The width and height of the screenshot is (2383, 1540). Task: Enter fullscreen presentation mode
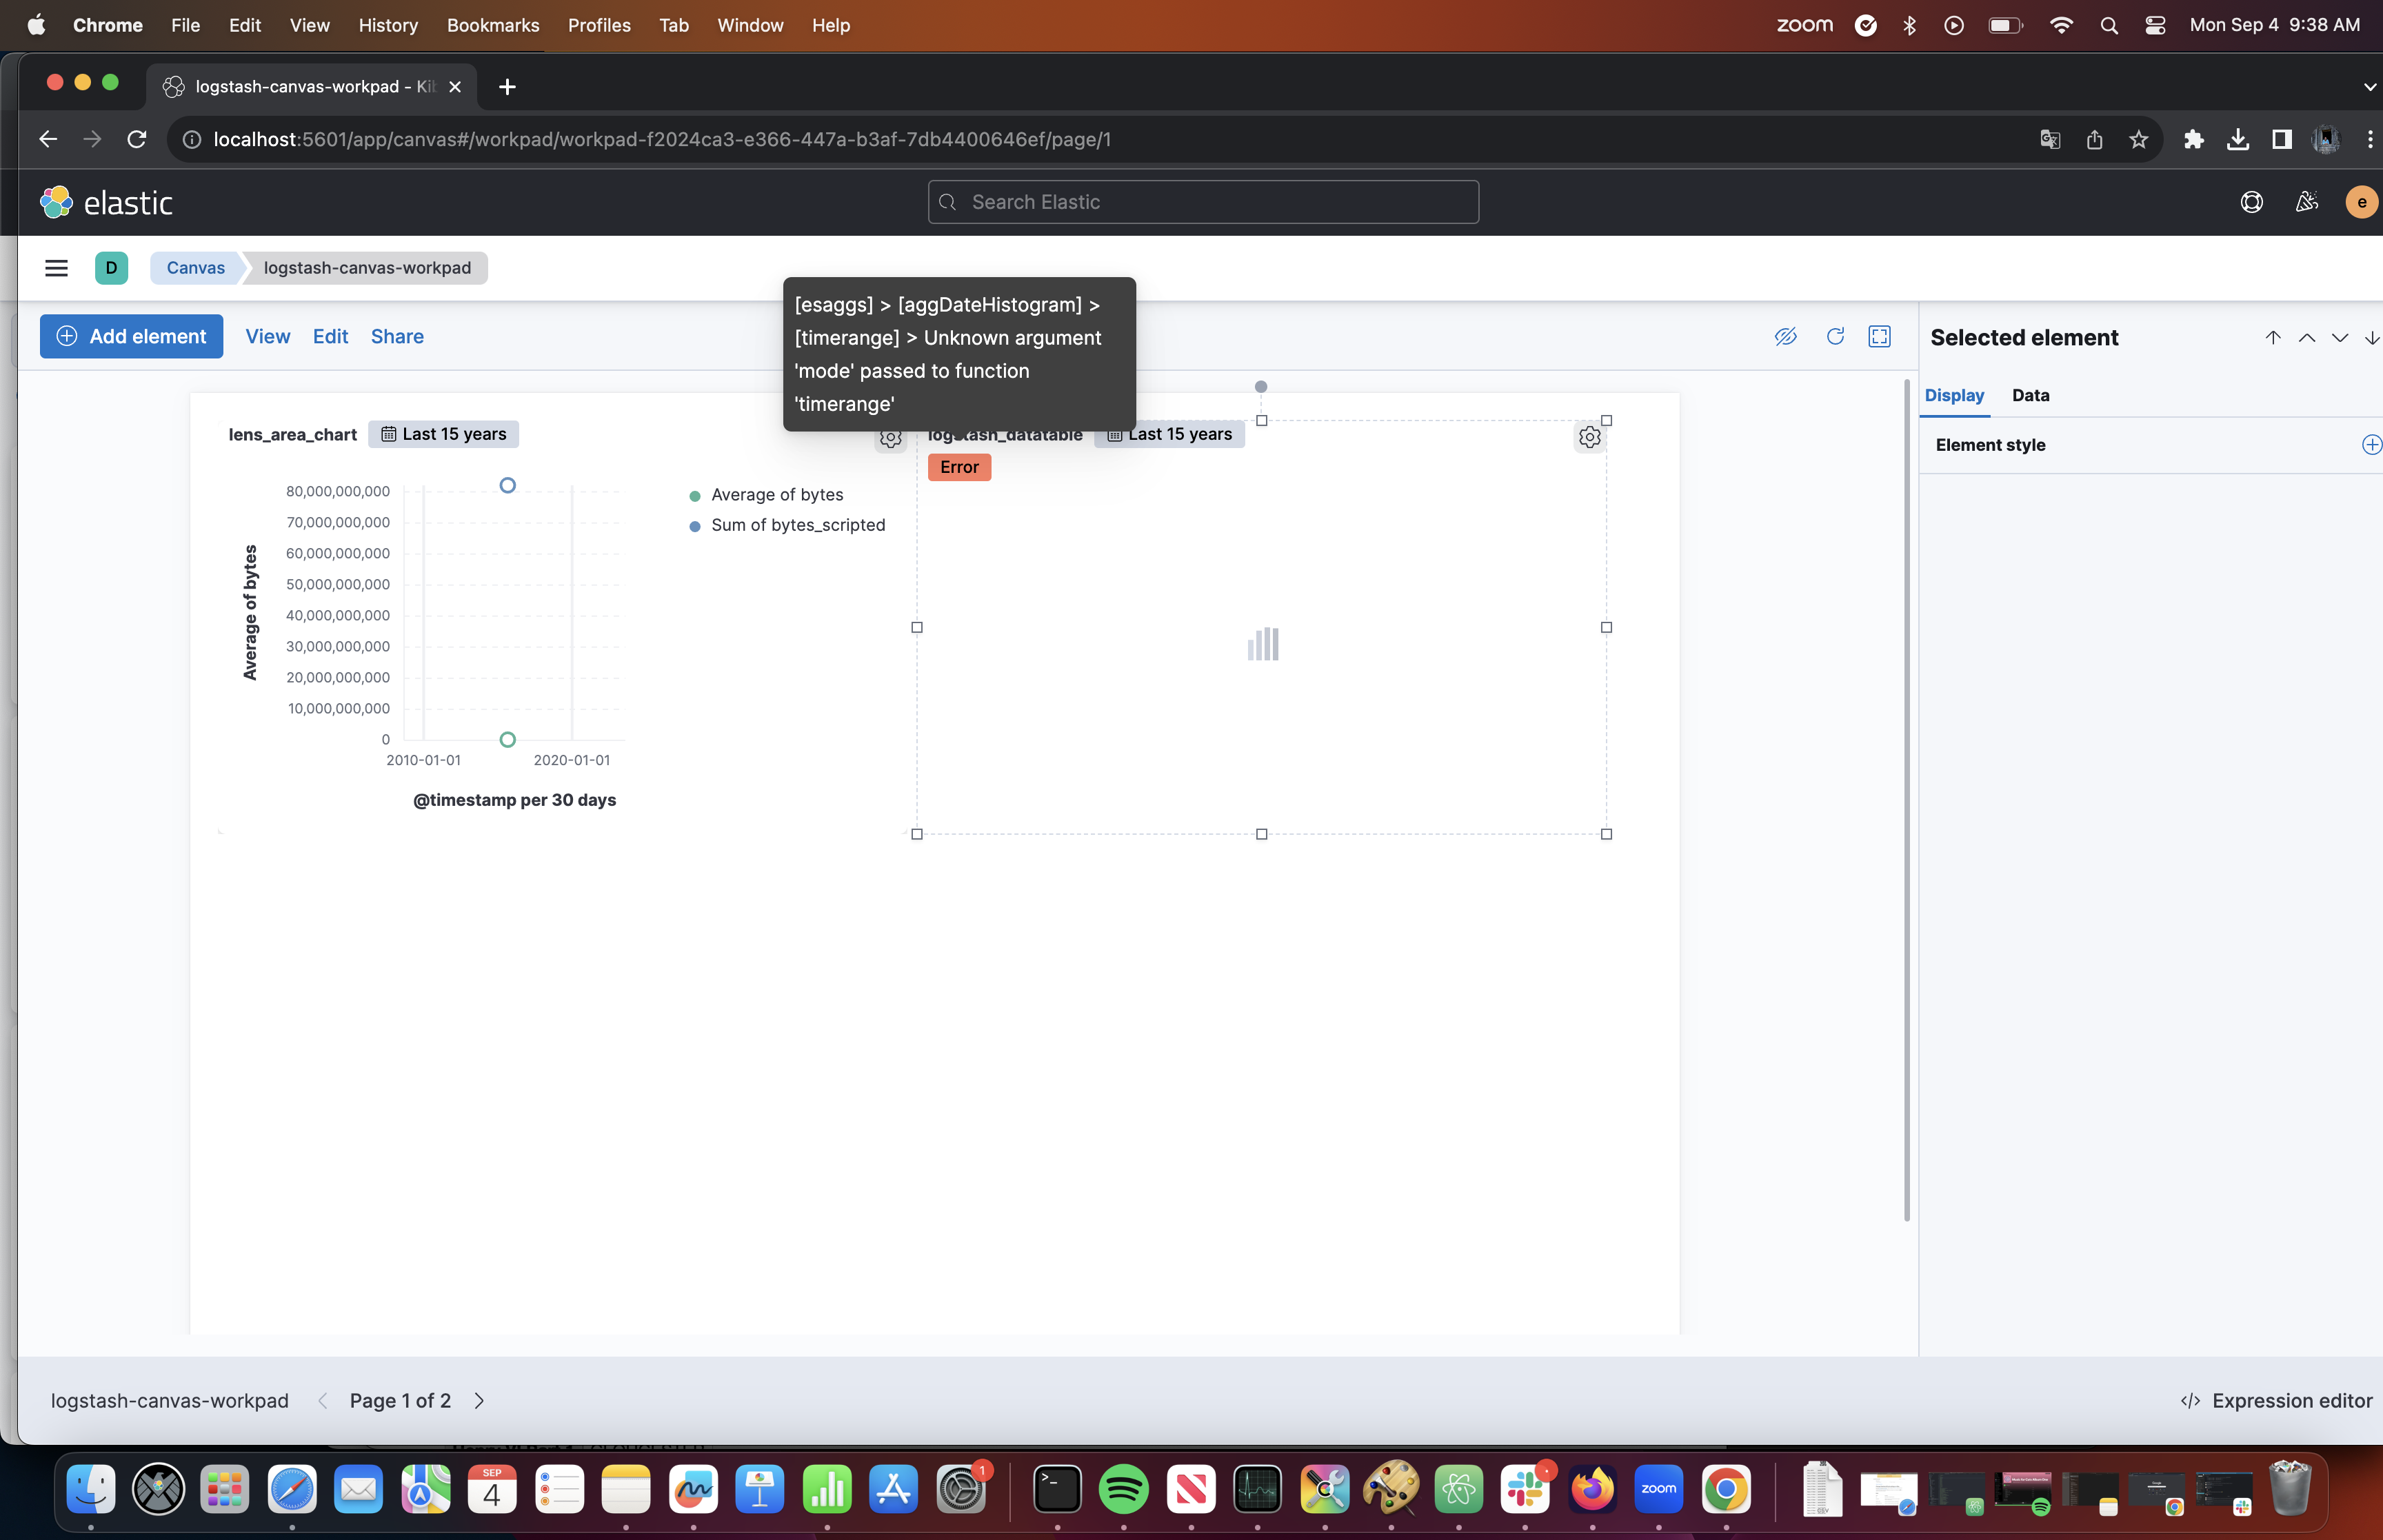point(1878,336)
